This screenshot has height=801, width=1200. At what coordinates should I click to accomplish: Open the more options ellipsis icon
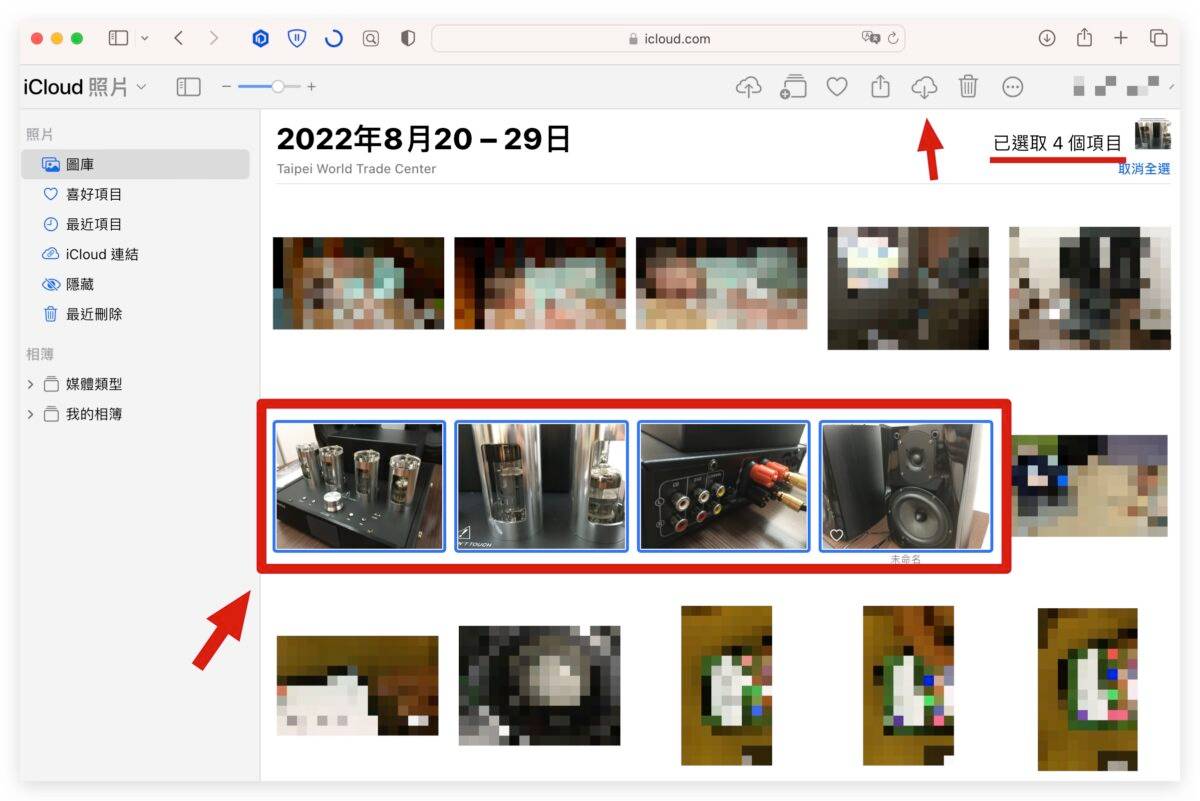[x=1013, y=87]
